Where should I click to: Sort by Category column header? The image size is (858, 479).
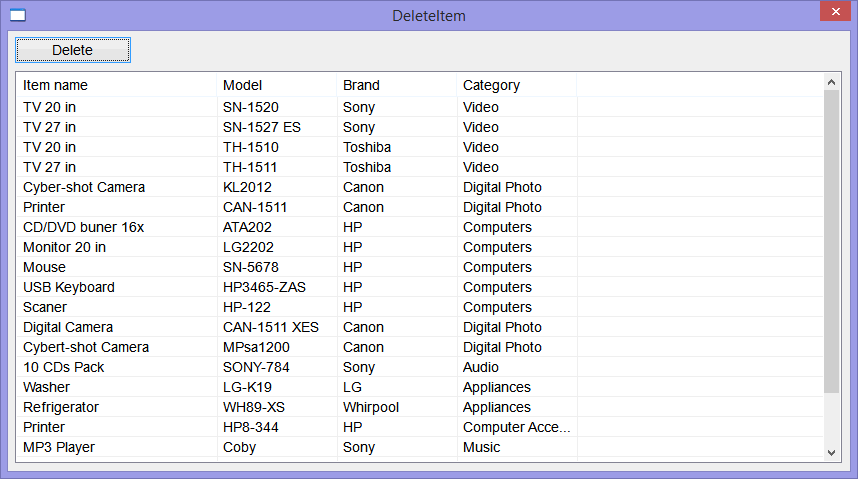pos(516,85)
